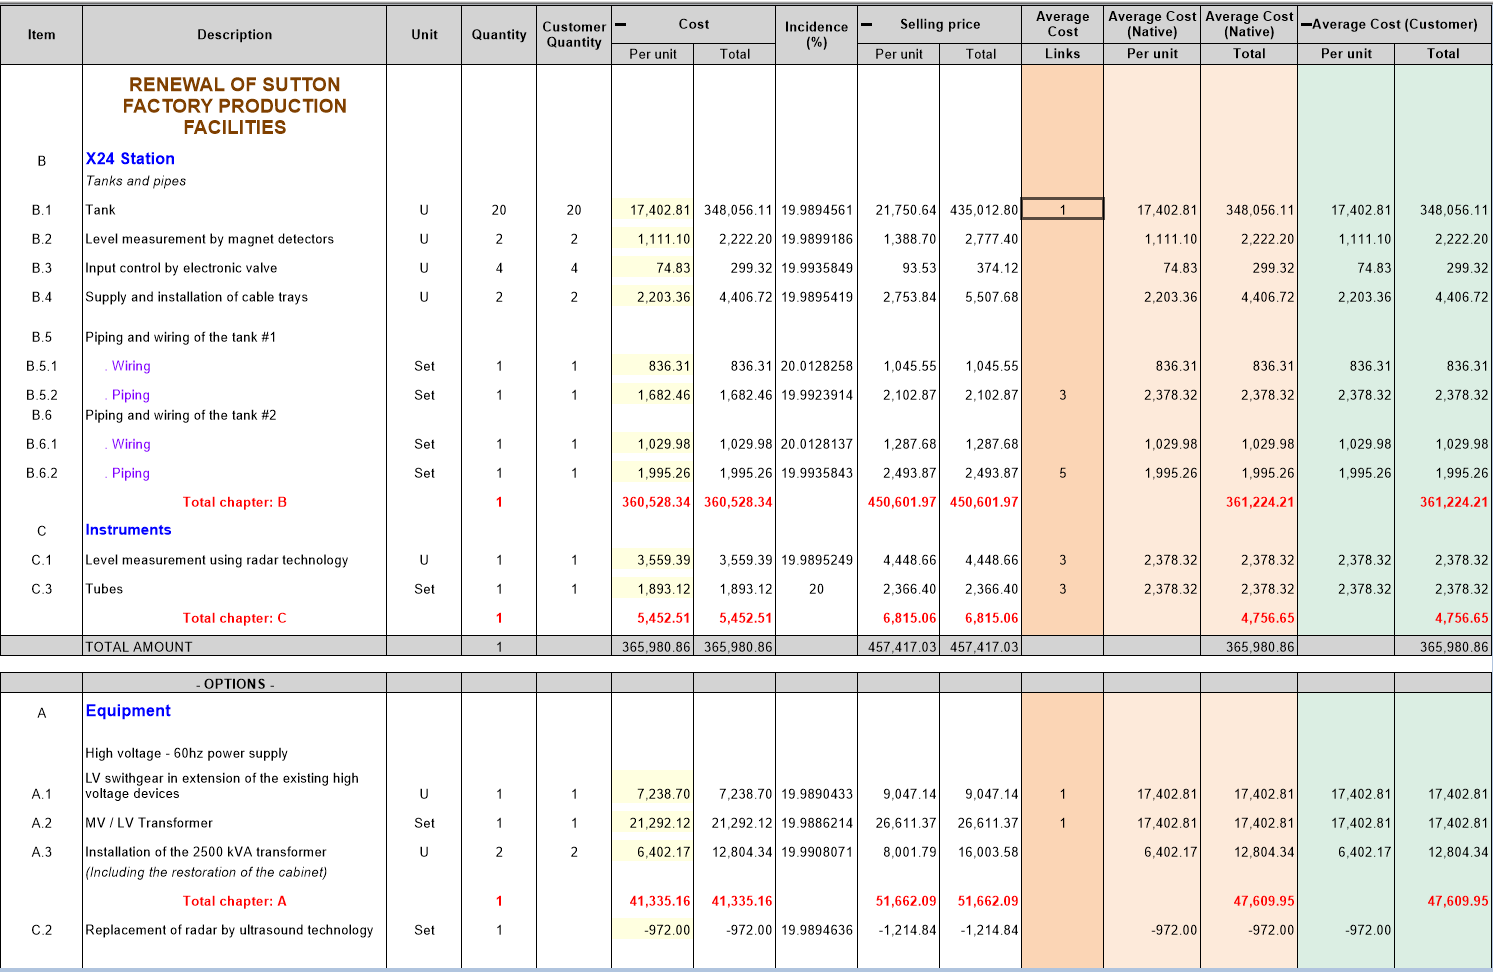Select the Customer Quantity column header

574,35
